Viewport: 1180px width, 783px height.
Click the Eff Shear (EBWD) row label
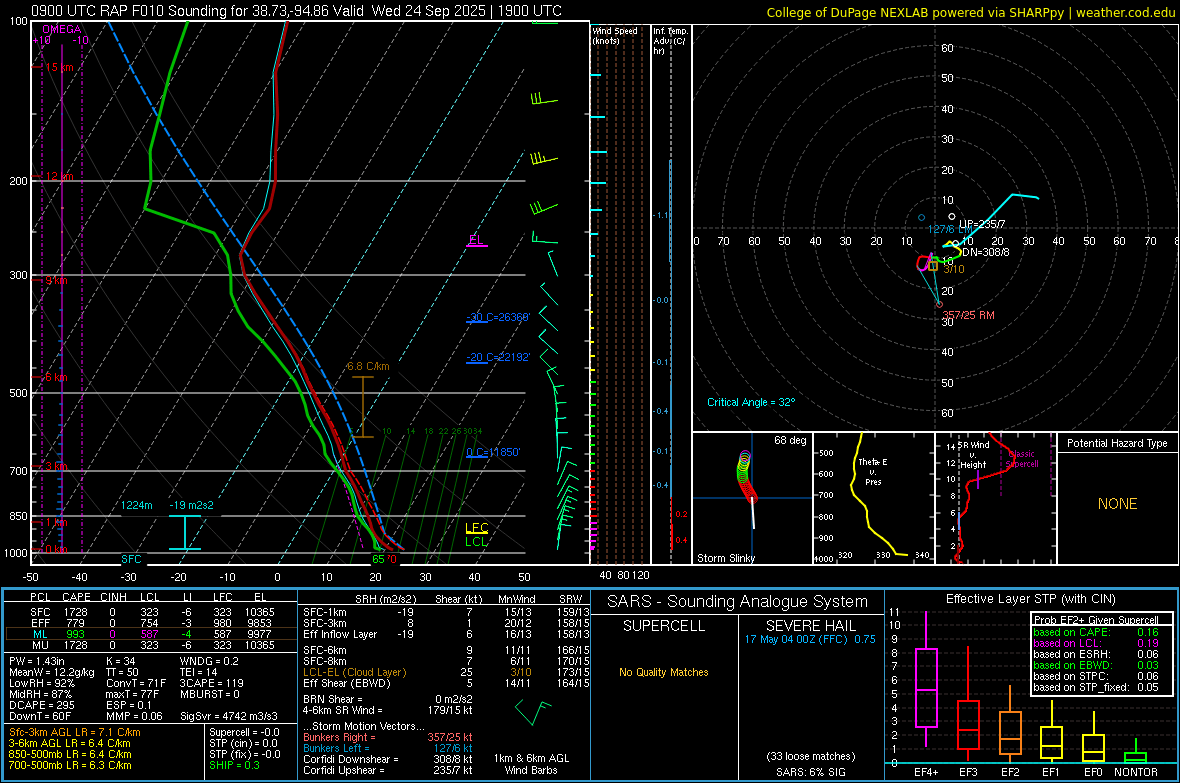pyautogui.click(x=347, y=684)
